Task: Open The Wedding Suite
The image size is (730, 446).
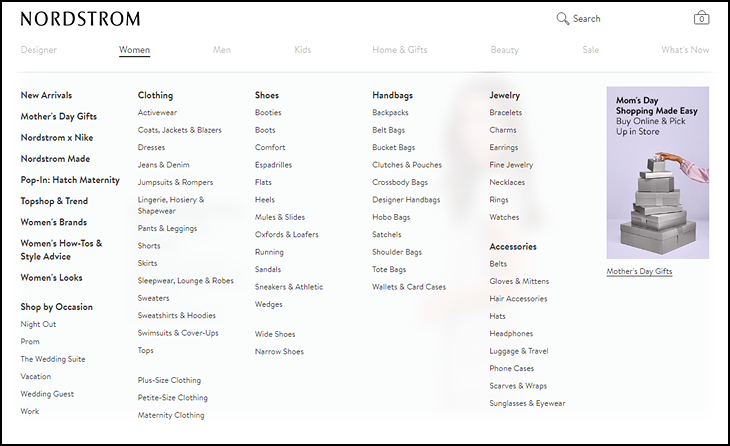Action: click(x=53, y=359)
